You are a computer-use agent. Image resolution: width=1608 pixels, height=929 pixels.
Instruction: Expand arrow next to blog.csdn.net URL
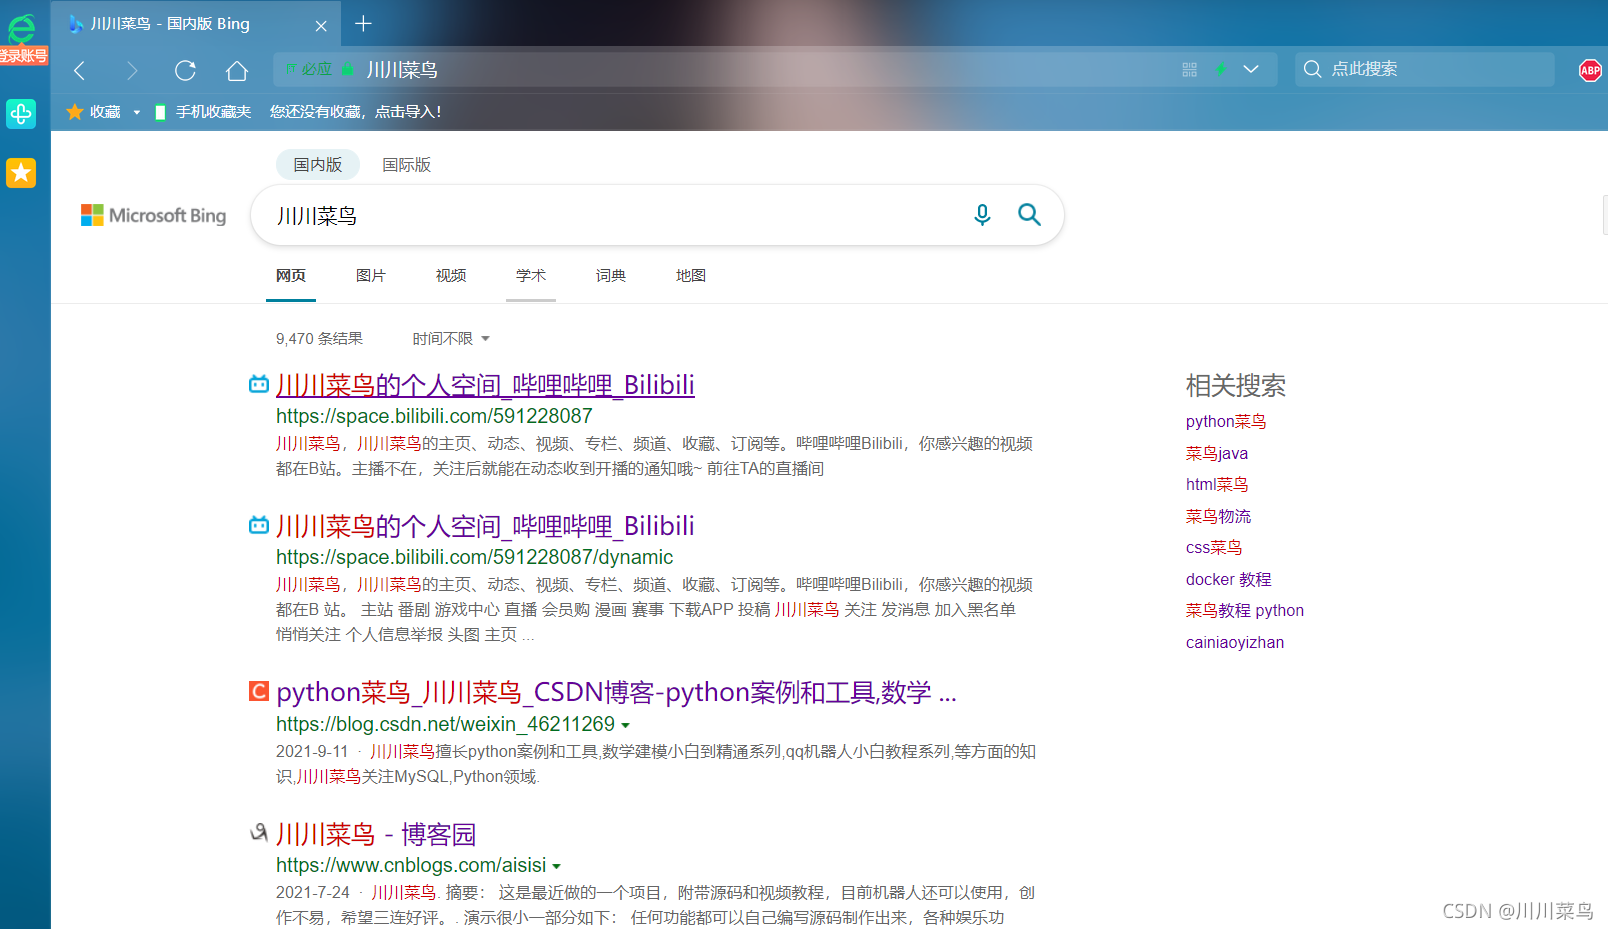click(626, 725)
